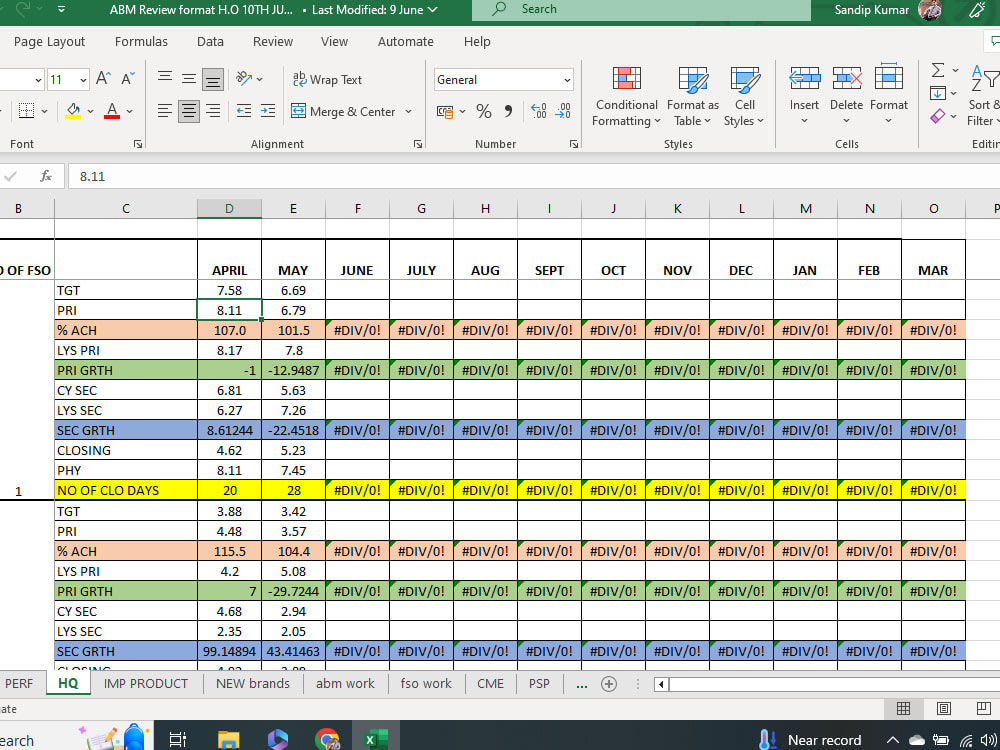Switch to Page Break Preview in status bar
Screen dimensions: 1000x750
[x=983, y=708]
